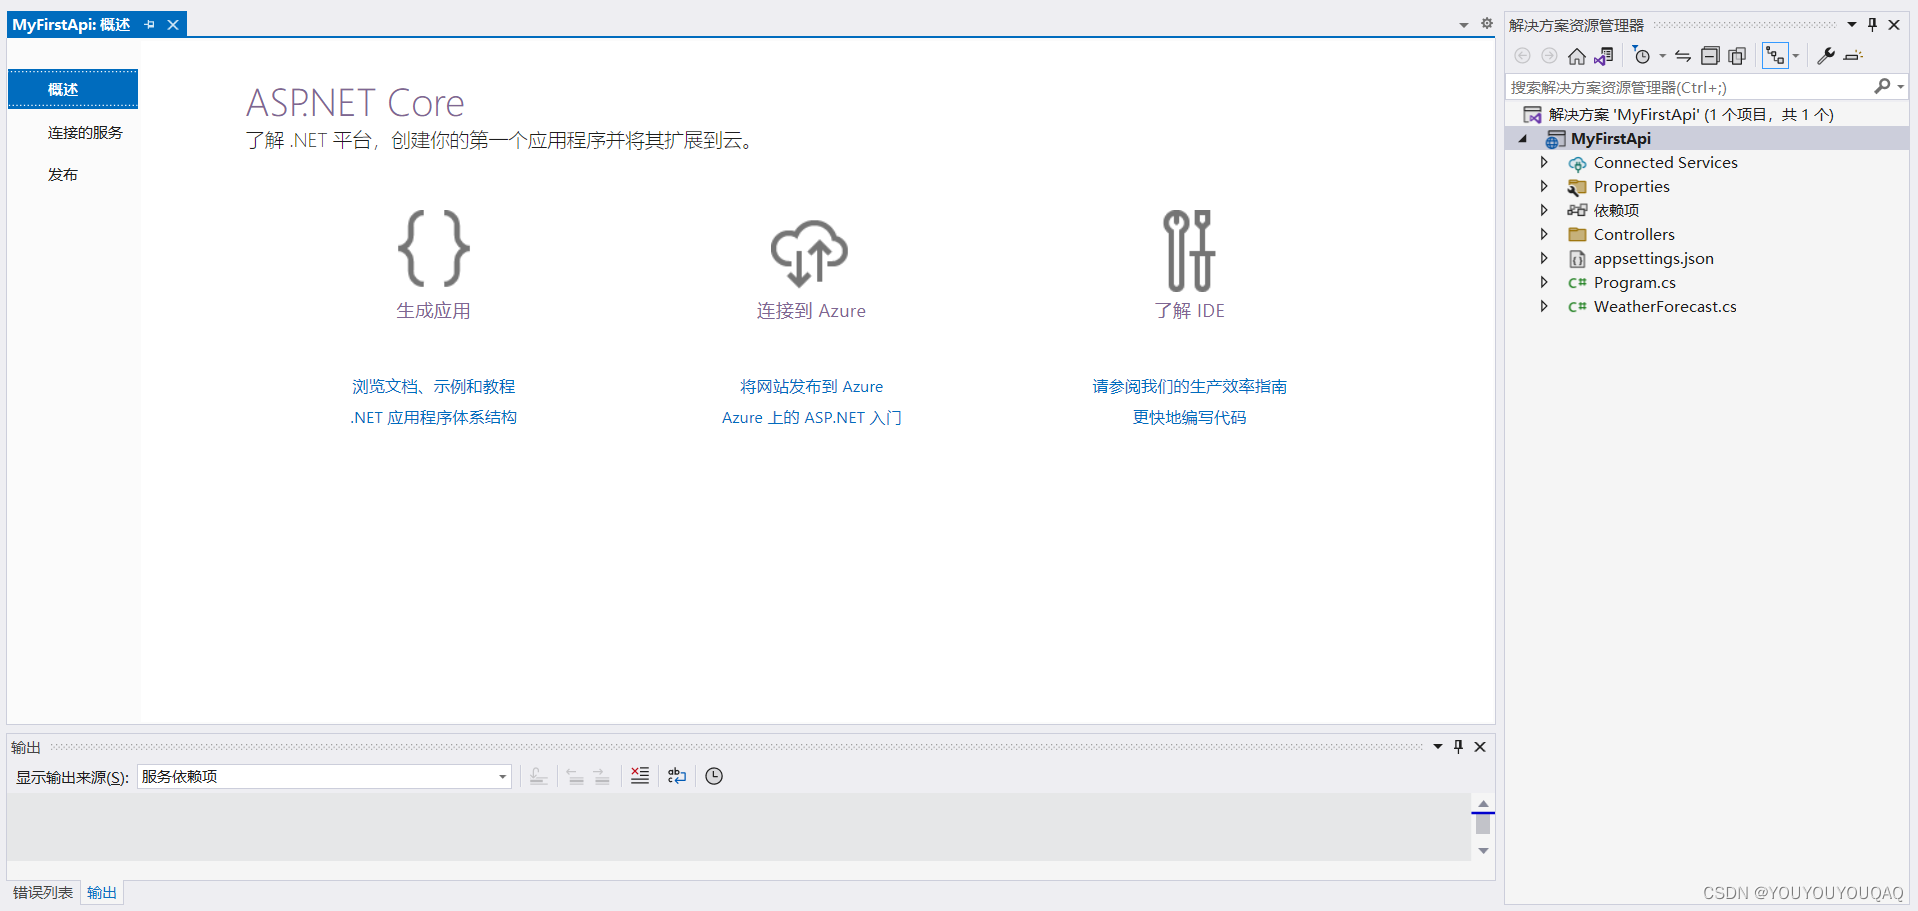Expand WeatherForecast.cs node arrow
The width and height of the screenshot is (1918, 911).
tap(1544, 306)
